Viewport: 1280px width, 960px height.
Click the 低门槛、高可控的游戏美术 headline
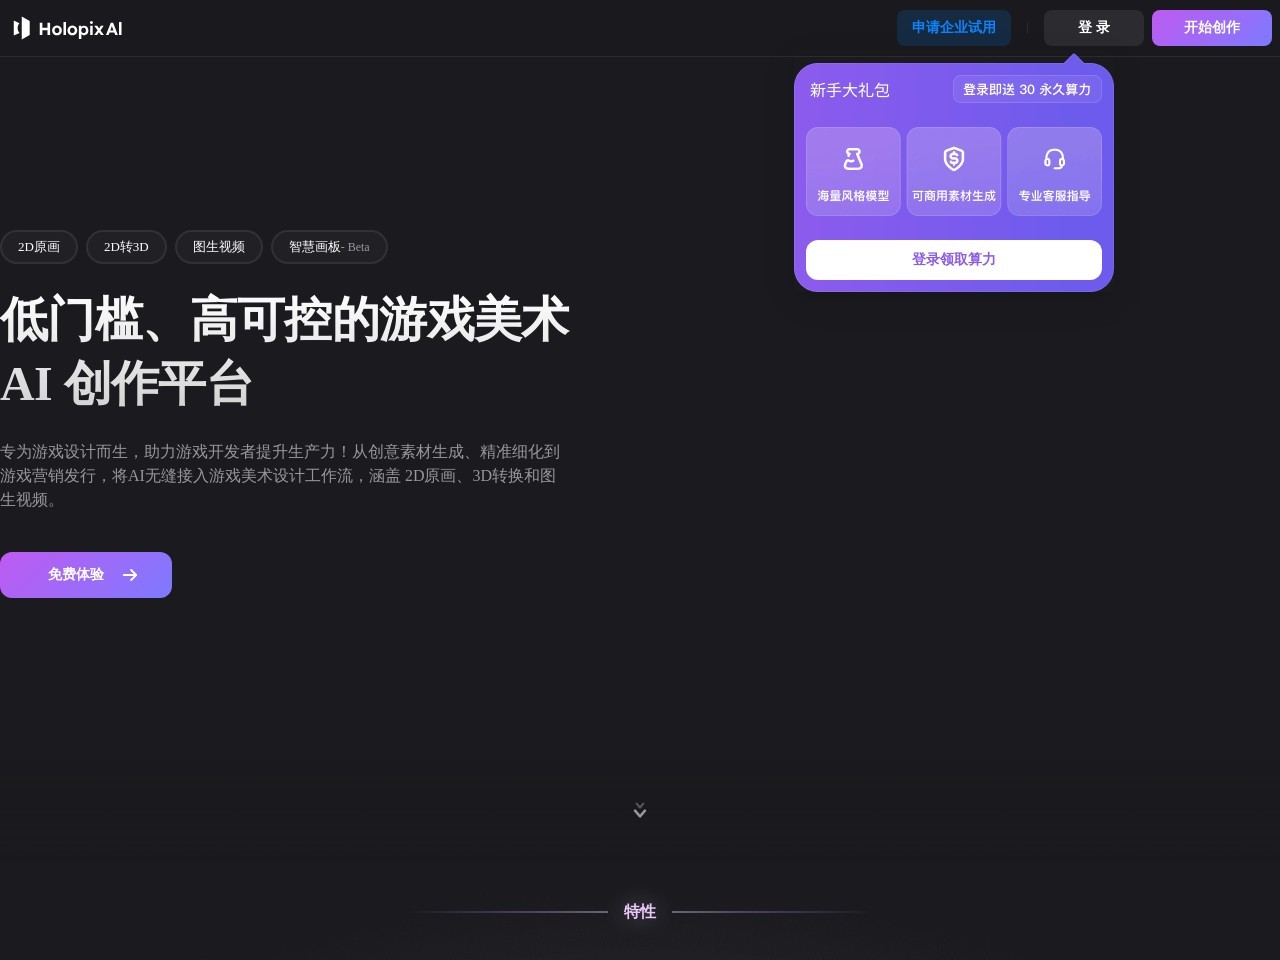[285, 320]
